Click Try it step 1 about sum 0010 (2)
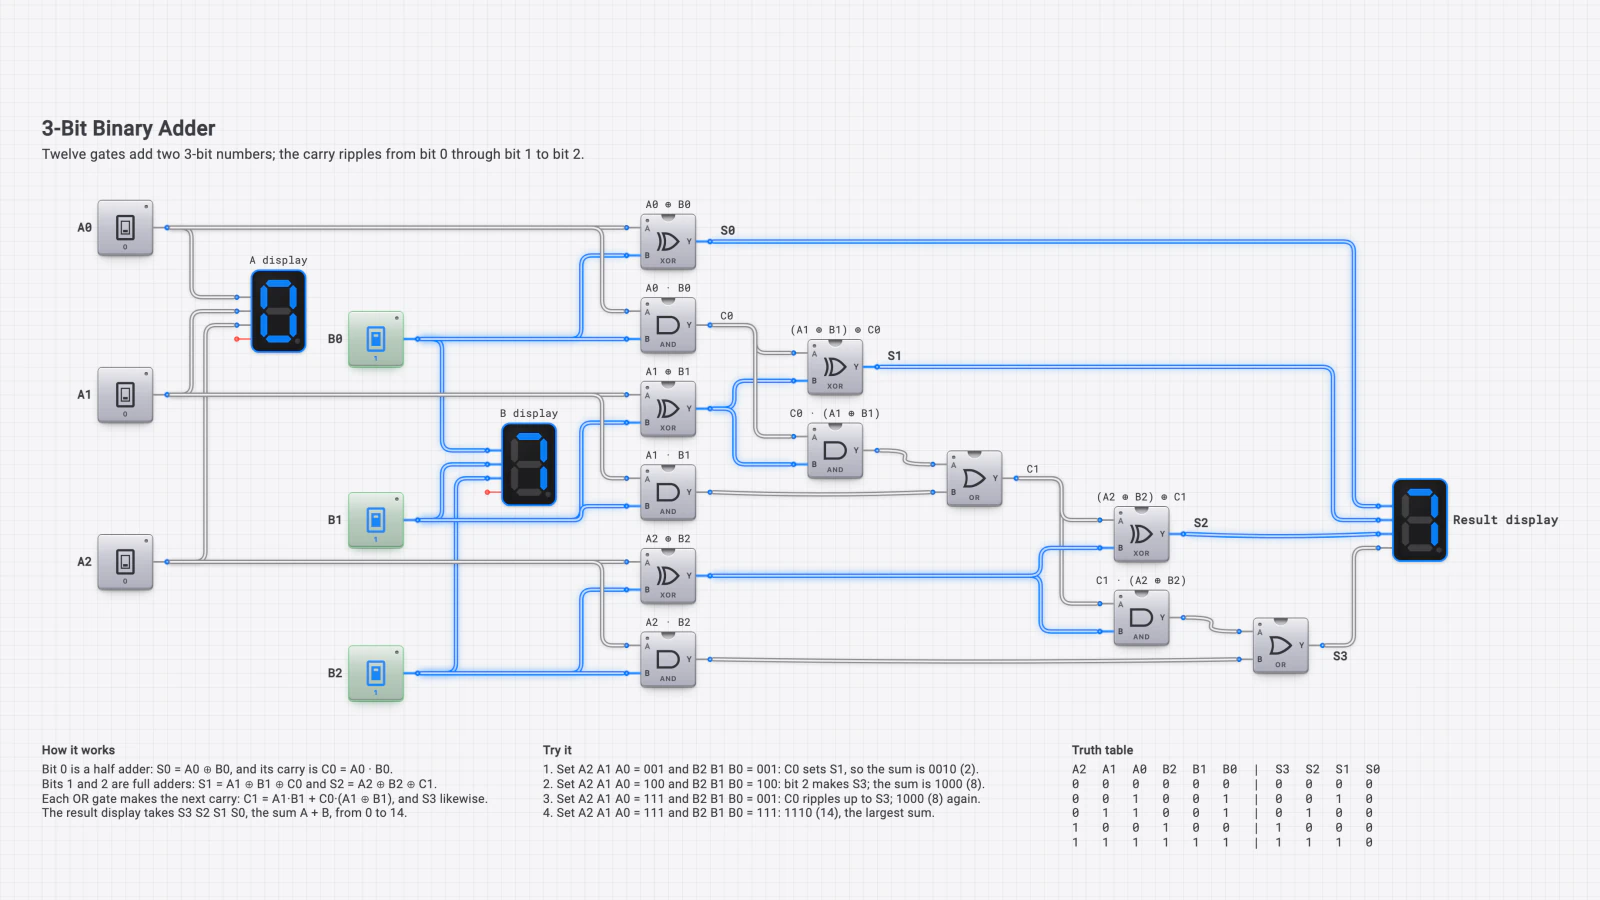This screenshot has width=1600, height=900. [761, 770]
